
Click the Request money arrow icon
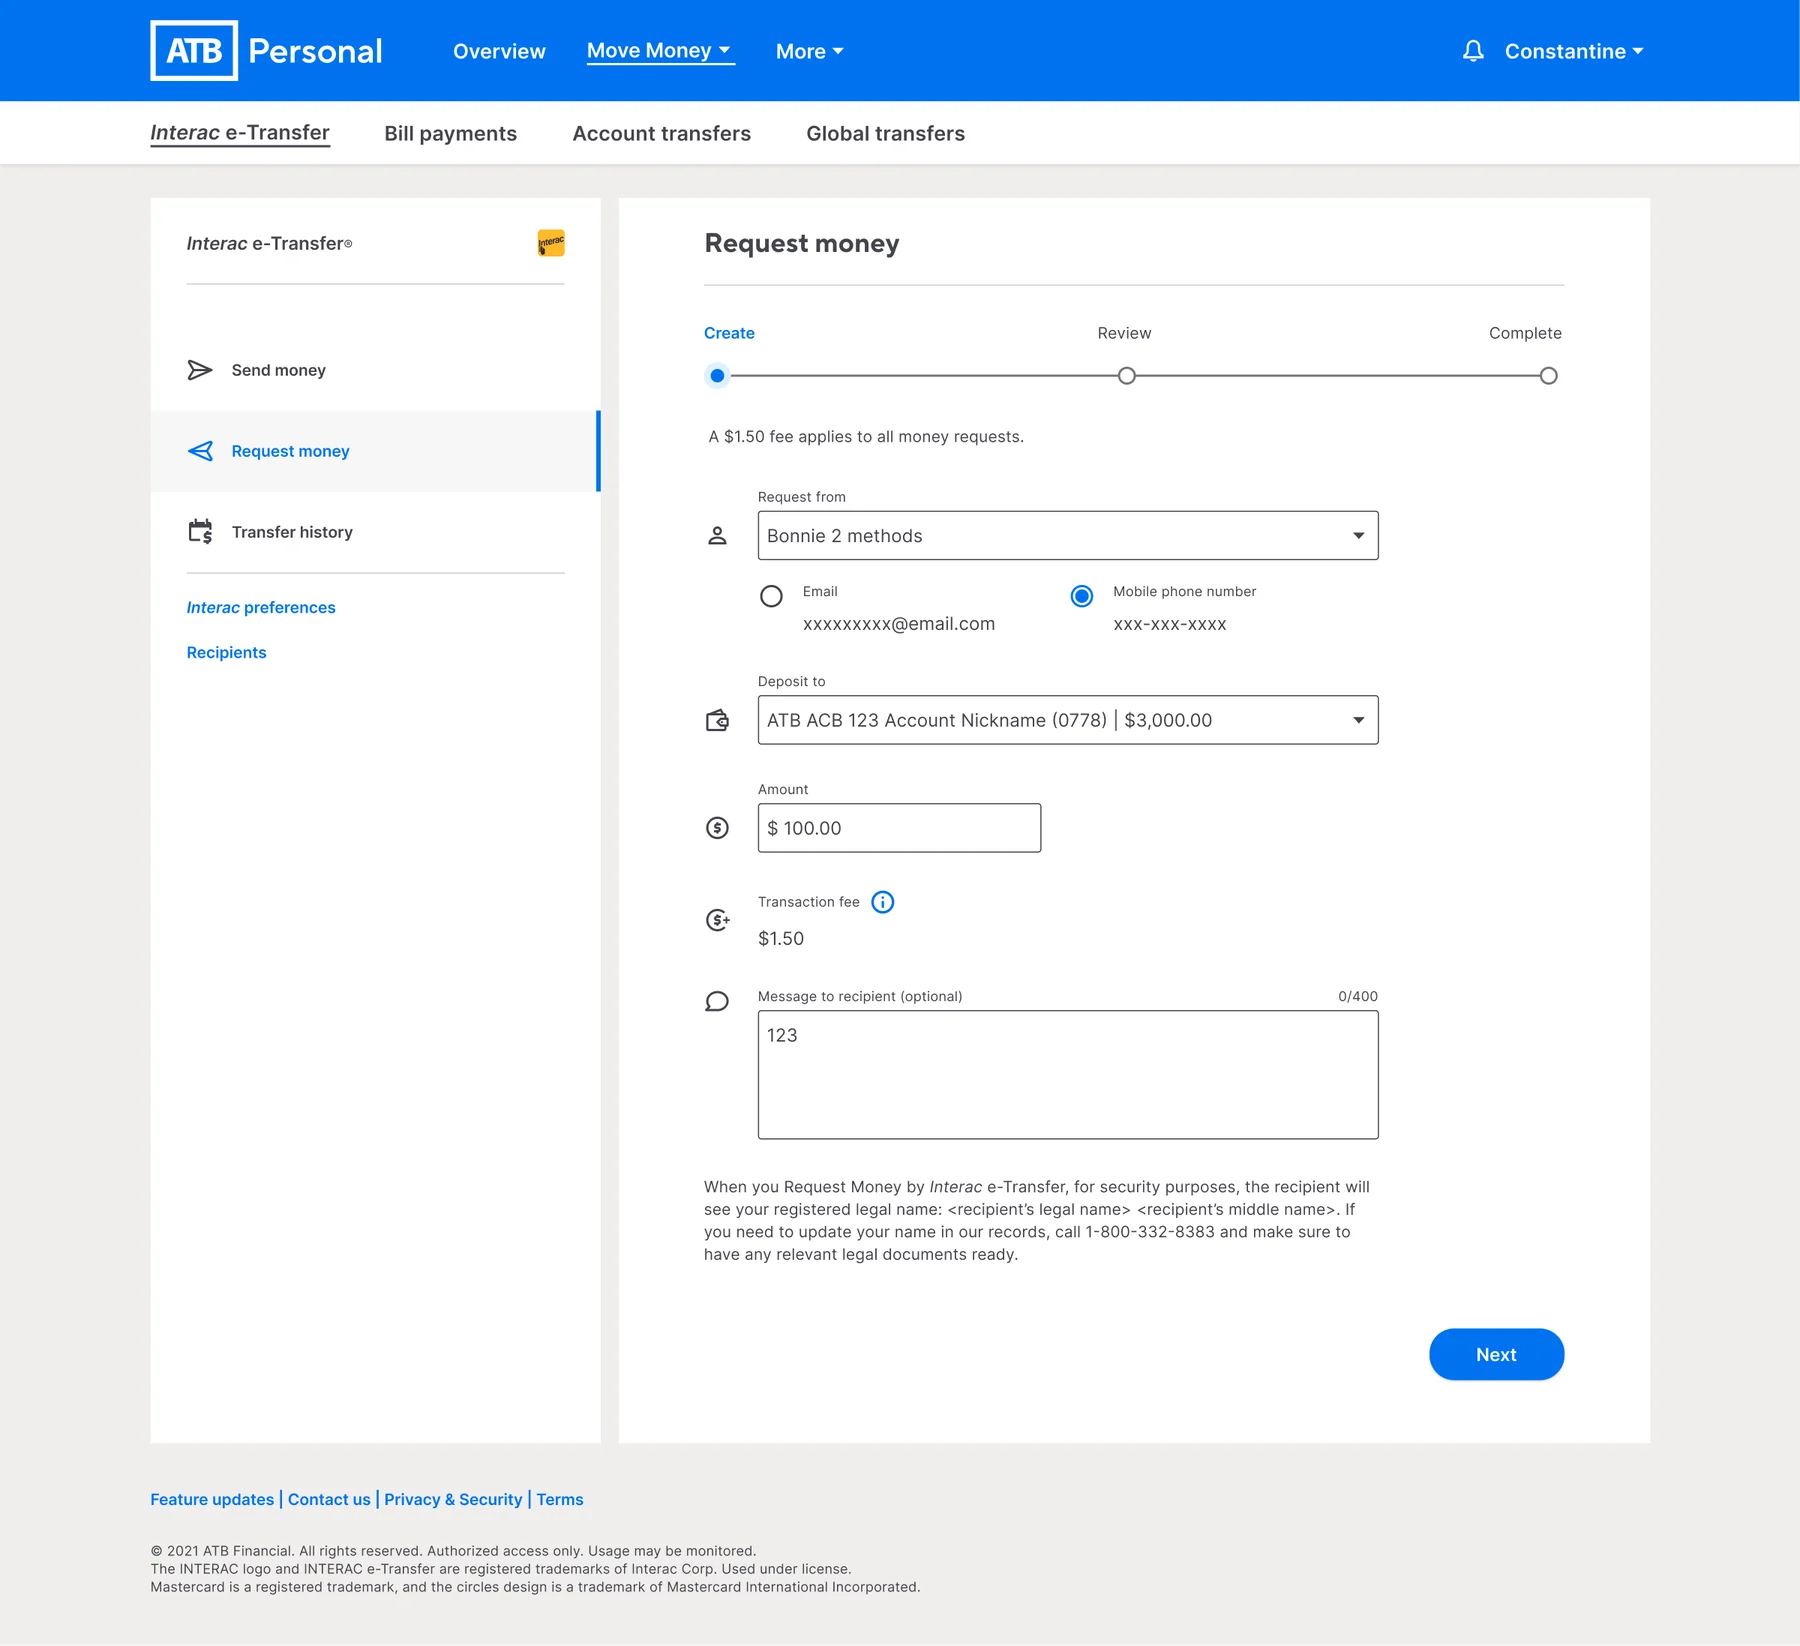[200, 451]
